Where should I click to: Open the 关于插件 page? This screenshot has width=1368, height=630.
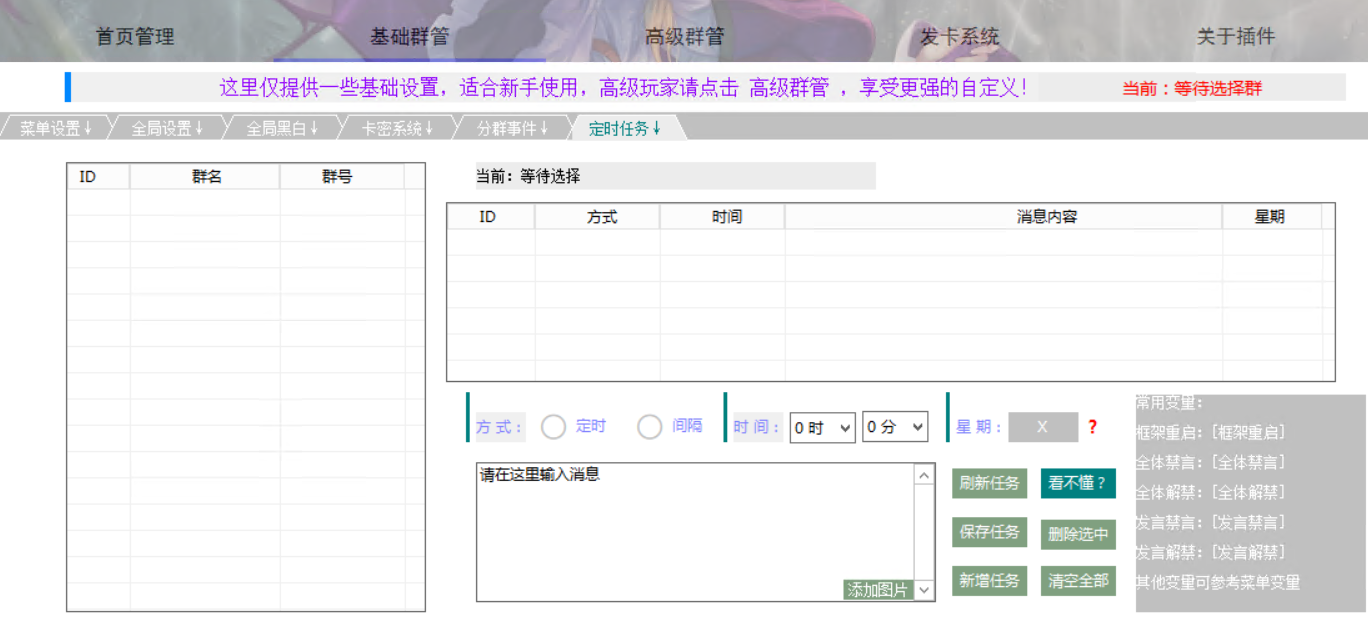(1236, 37)
